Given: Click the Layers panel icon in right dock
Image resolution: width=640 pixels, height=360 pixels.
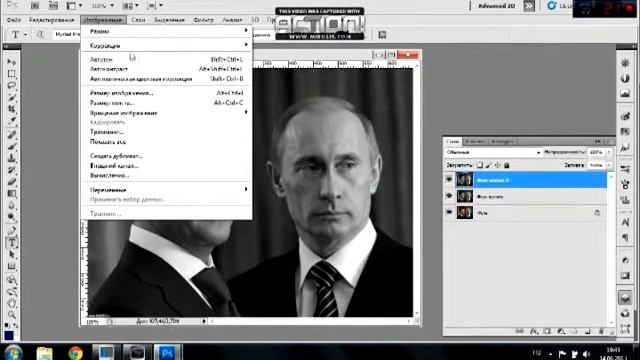Looking at the screenshot, I should [x=625, y=298].
